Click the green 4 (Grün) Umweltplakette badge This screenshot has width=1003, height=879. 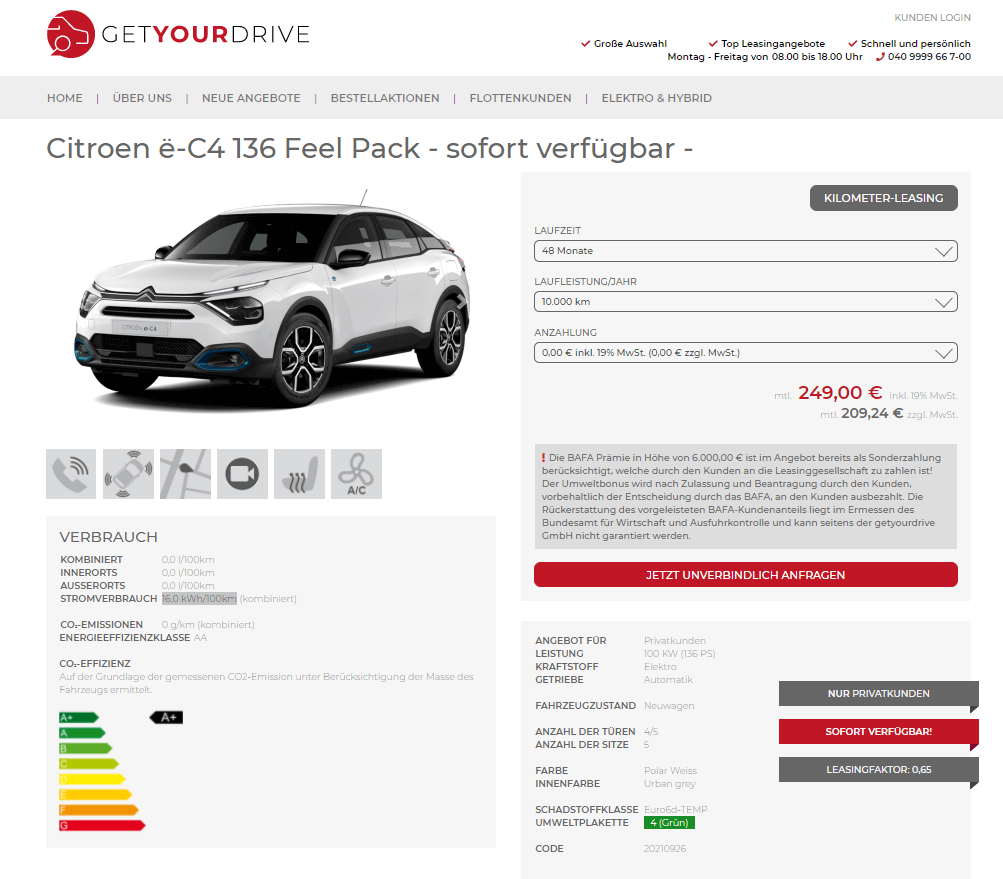669,823
